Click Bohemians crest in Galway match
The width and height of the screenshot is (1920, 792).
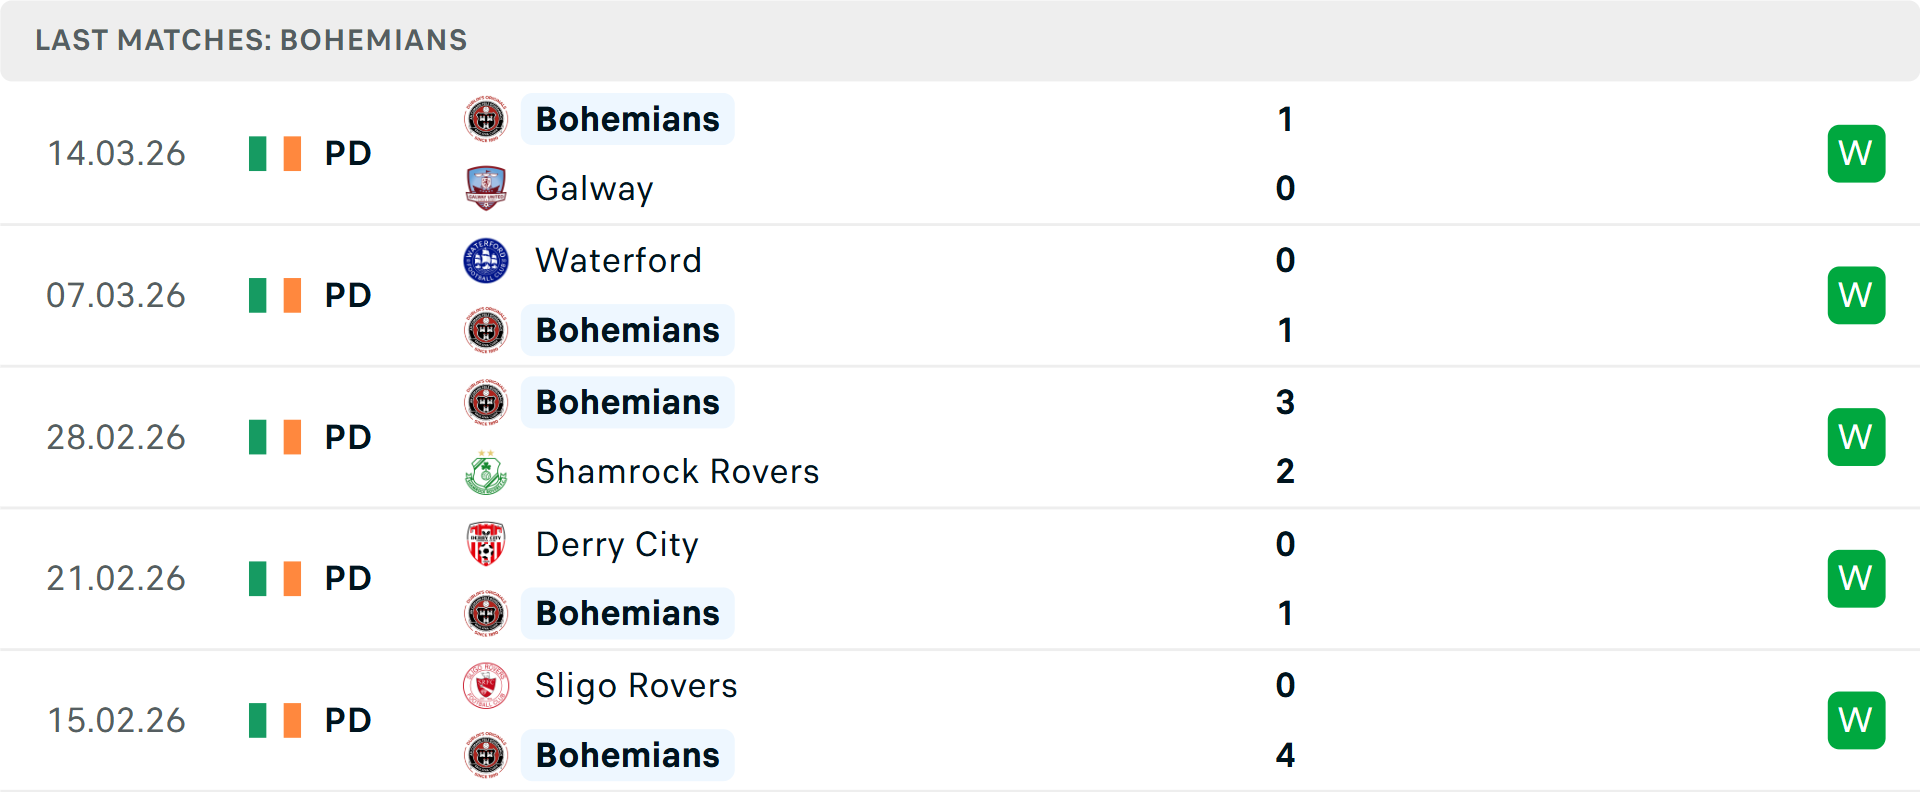coord(486,119)
